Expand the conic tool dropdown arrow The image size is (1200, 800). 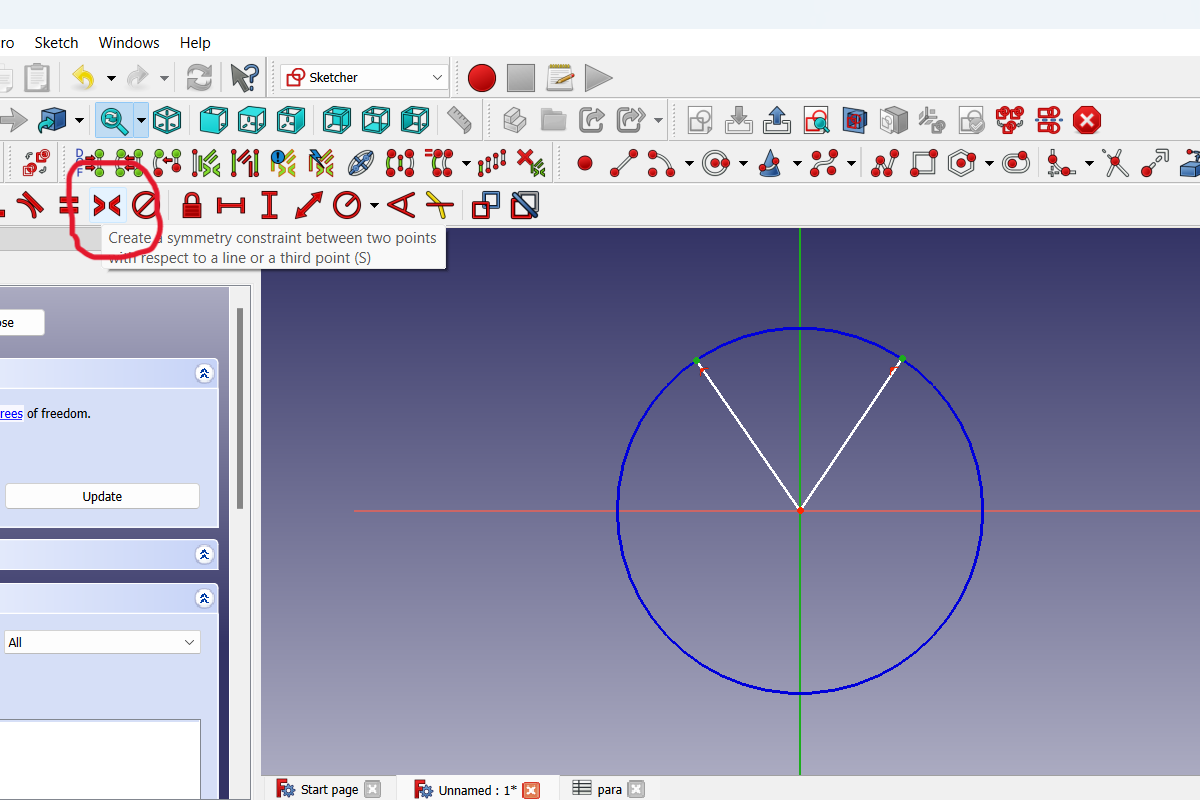pyautogui.click(x=797, y=163)
